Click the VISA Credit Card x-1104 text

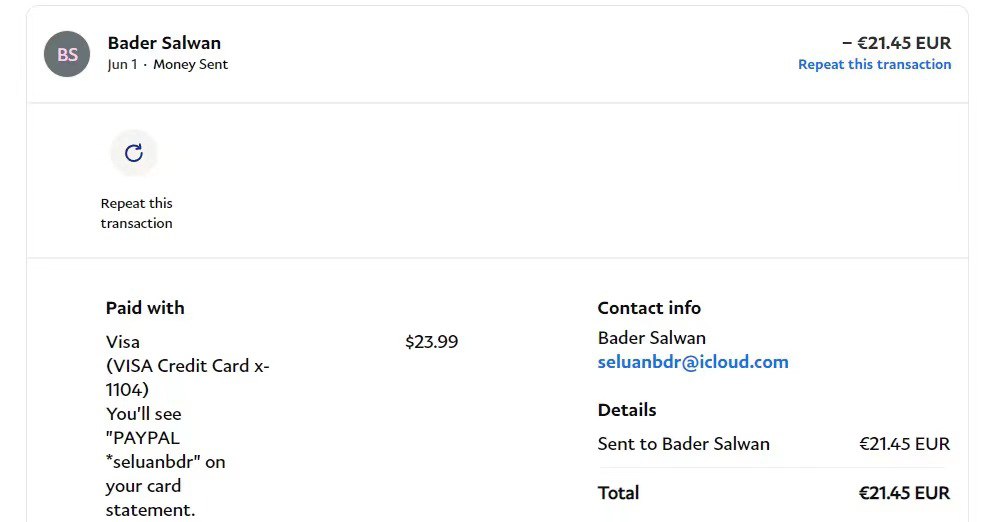(187, 377)
